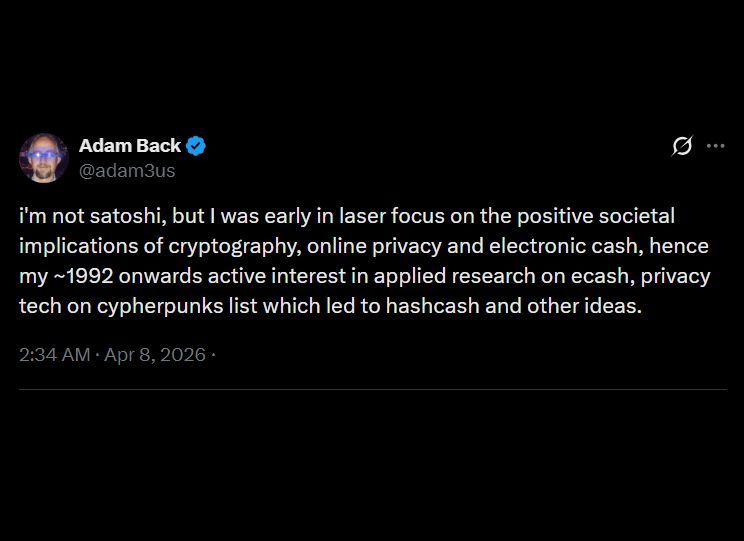The width and height of the screenshot is (744, 541).
Task: Click the blue verified checkmark badge
Action: [196, 146]
